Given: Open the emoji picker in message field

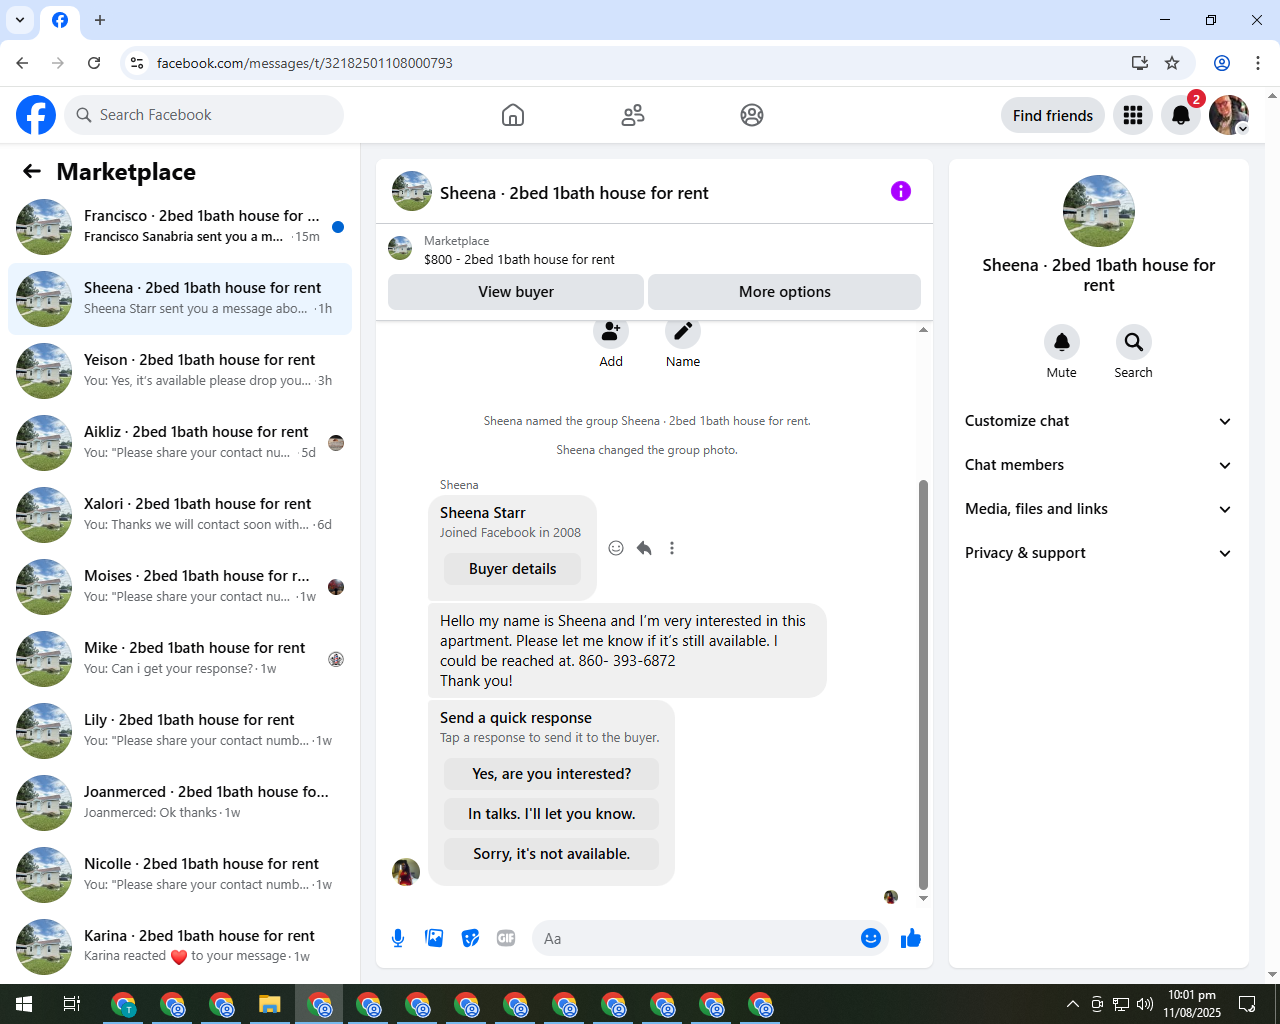Looking at the screenshot, I should pyautogui.click(x=871, y=938).
